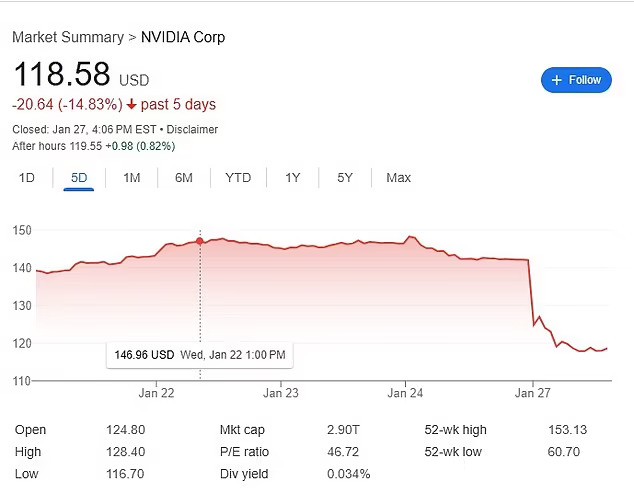
Task: Open the Disclaimer link
Action: coord(192,129)
